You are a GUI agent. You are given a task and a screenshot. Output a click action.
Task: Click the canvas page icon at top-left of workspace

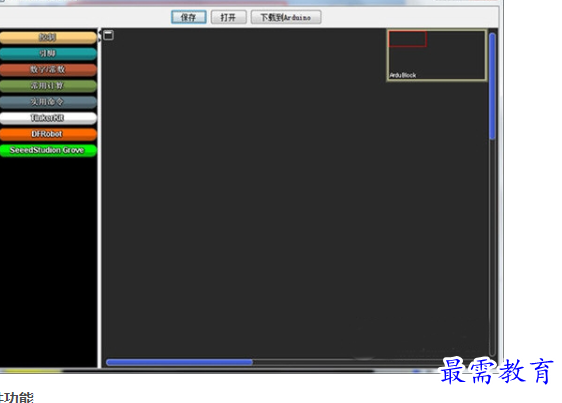click(x=109, y=35)
